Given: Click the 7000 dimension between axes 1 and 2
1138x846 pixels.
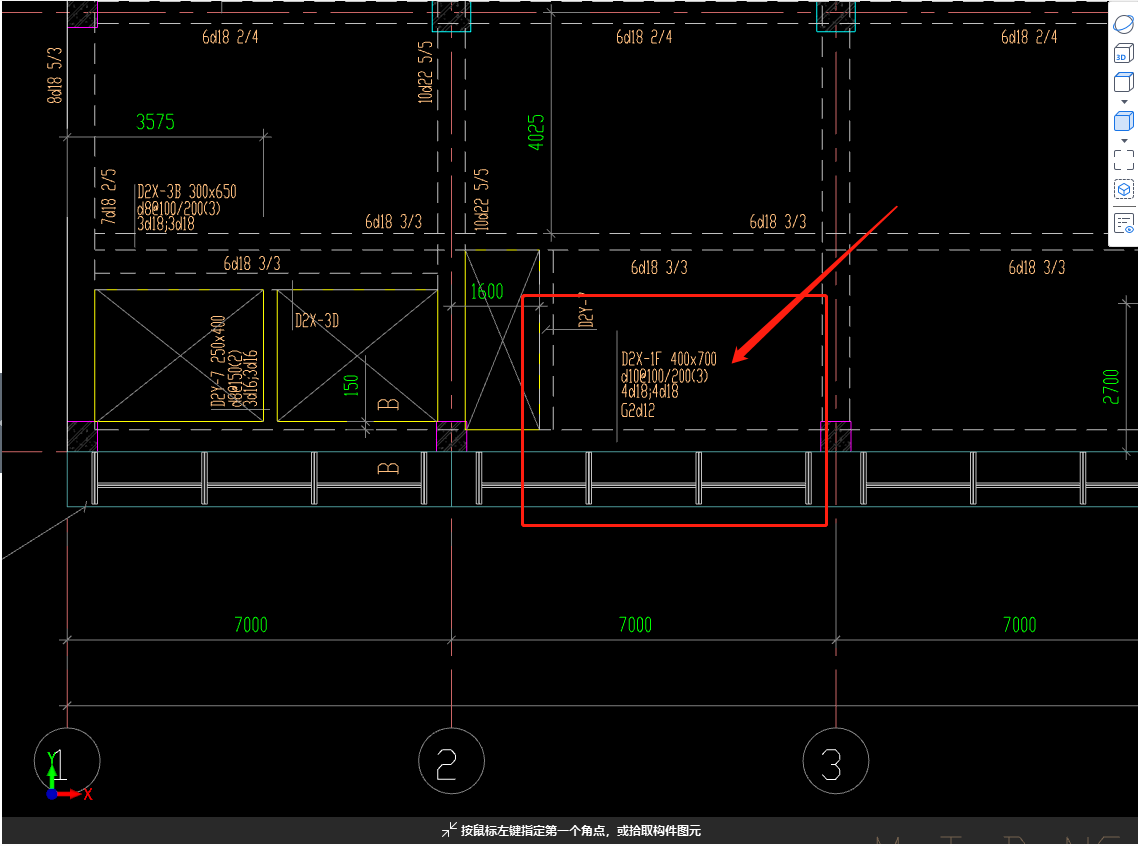Looking at the screenshot, I should pyautogui.click(x=250, y=625).
